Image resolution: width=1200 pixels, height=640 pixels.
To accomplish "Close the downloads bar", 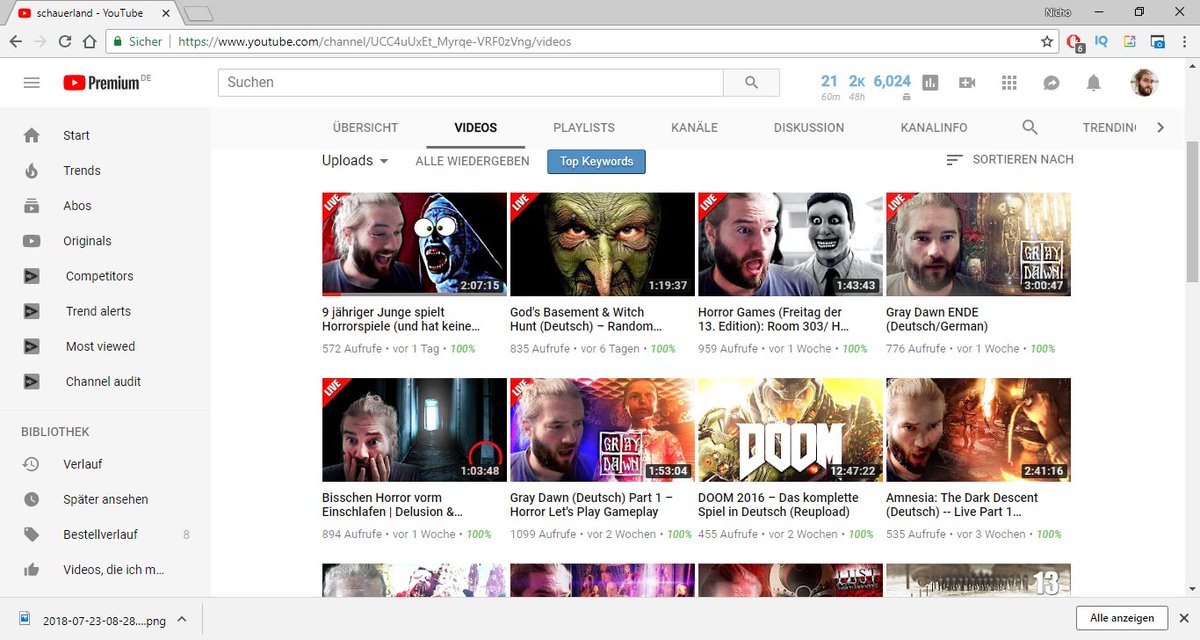I will click(x=1184, y=618).
